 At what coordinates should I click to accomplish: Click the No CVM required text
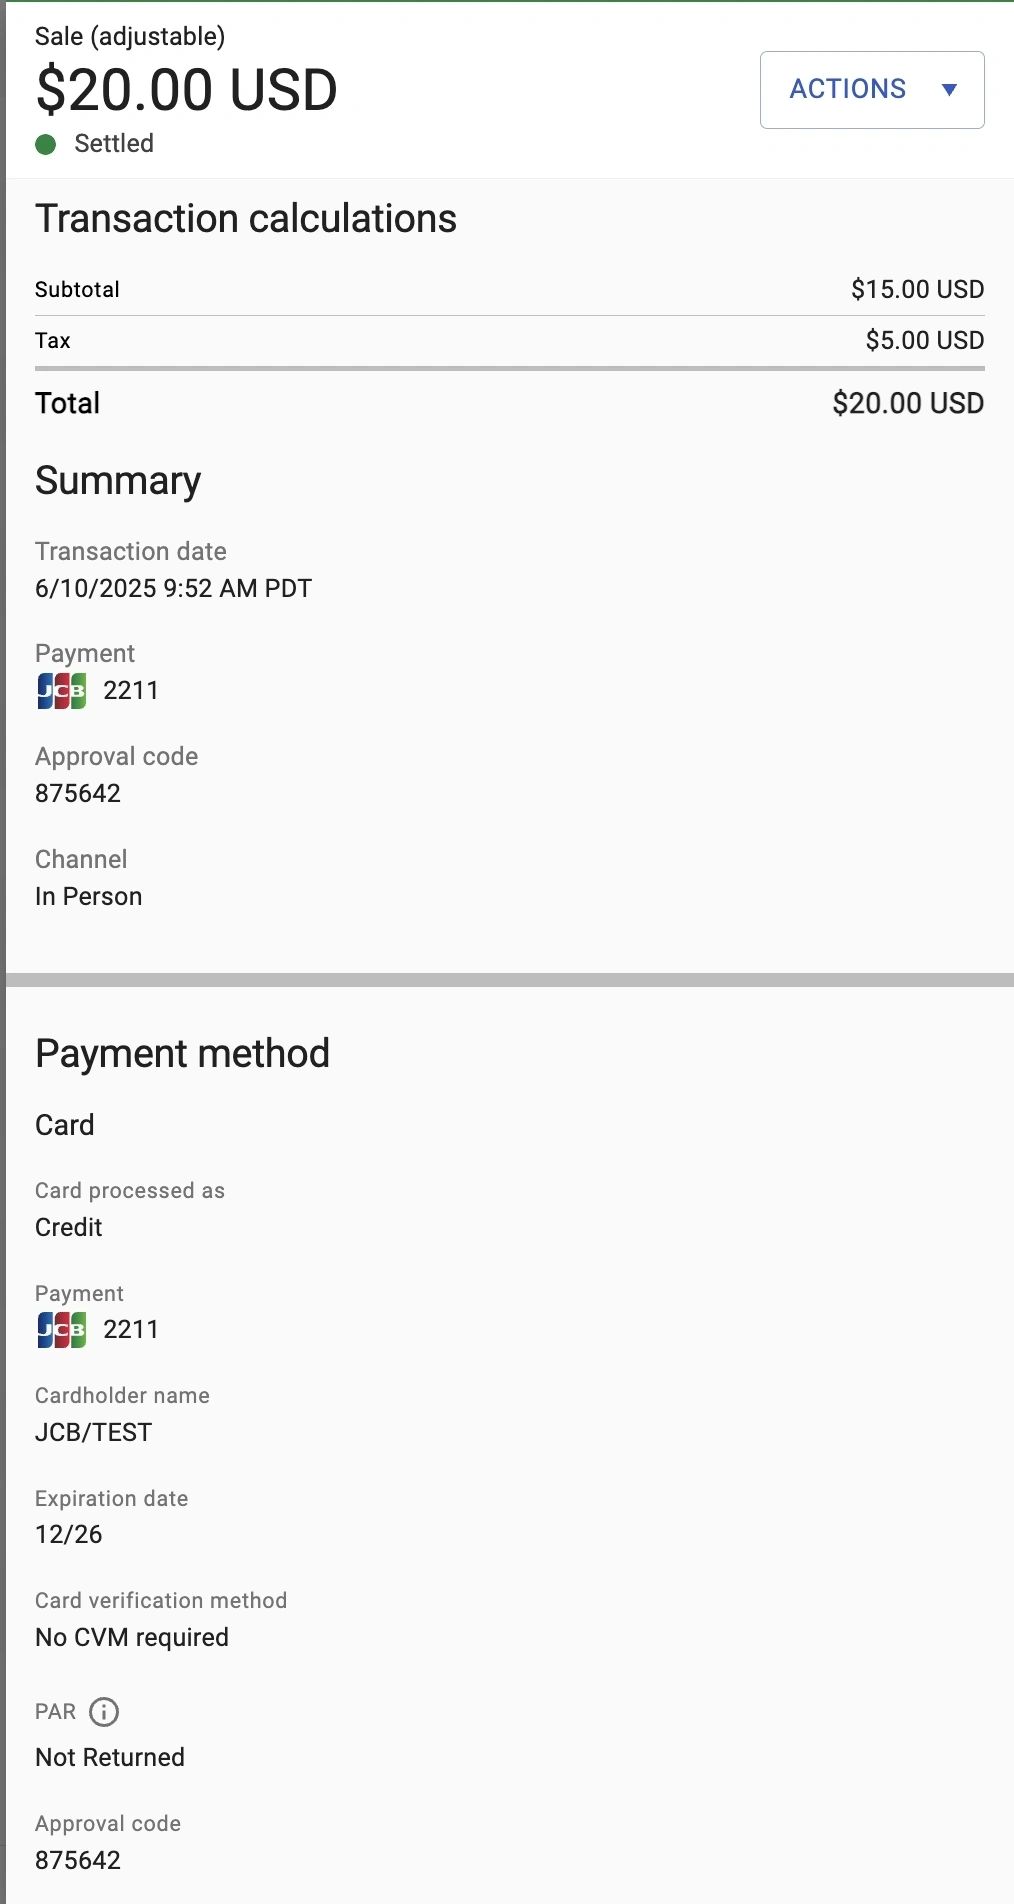[132, 1638]
